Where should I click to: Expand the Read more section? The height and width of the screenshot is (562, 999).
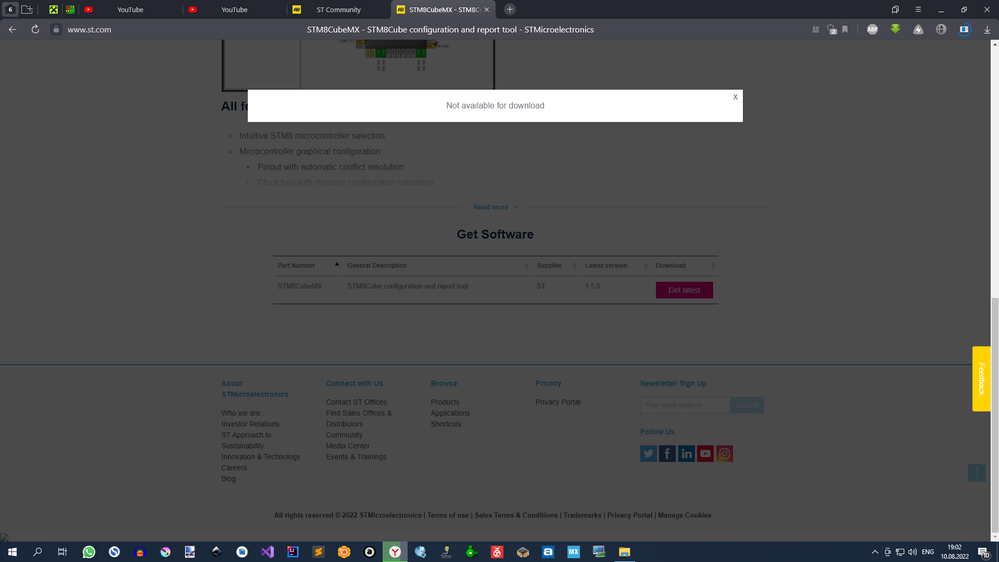coord(495,207)
